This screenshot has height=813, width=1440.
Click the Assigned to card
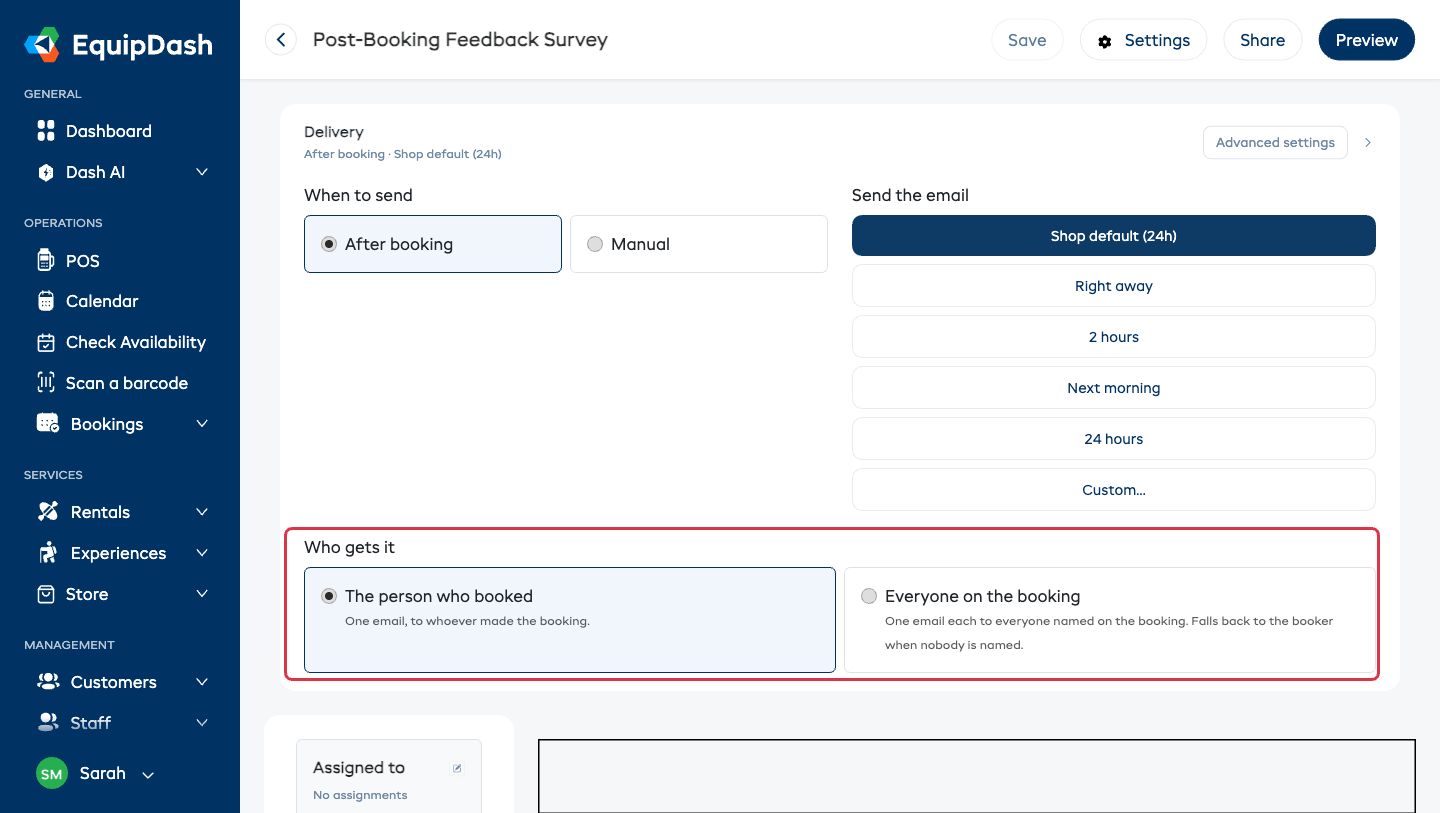[389, 776]
